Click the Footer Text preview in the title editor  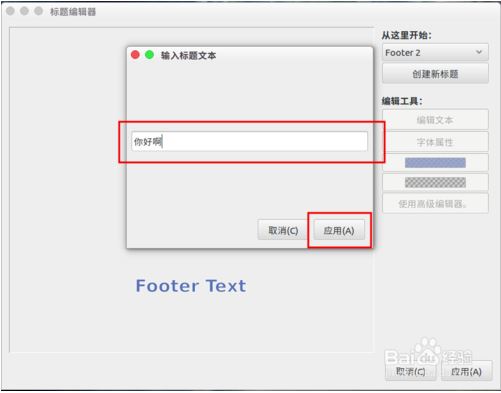tap(191, 286)
